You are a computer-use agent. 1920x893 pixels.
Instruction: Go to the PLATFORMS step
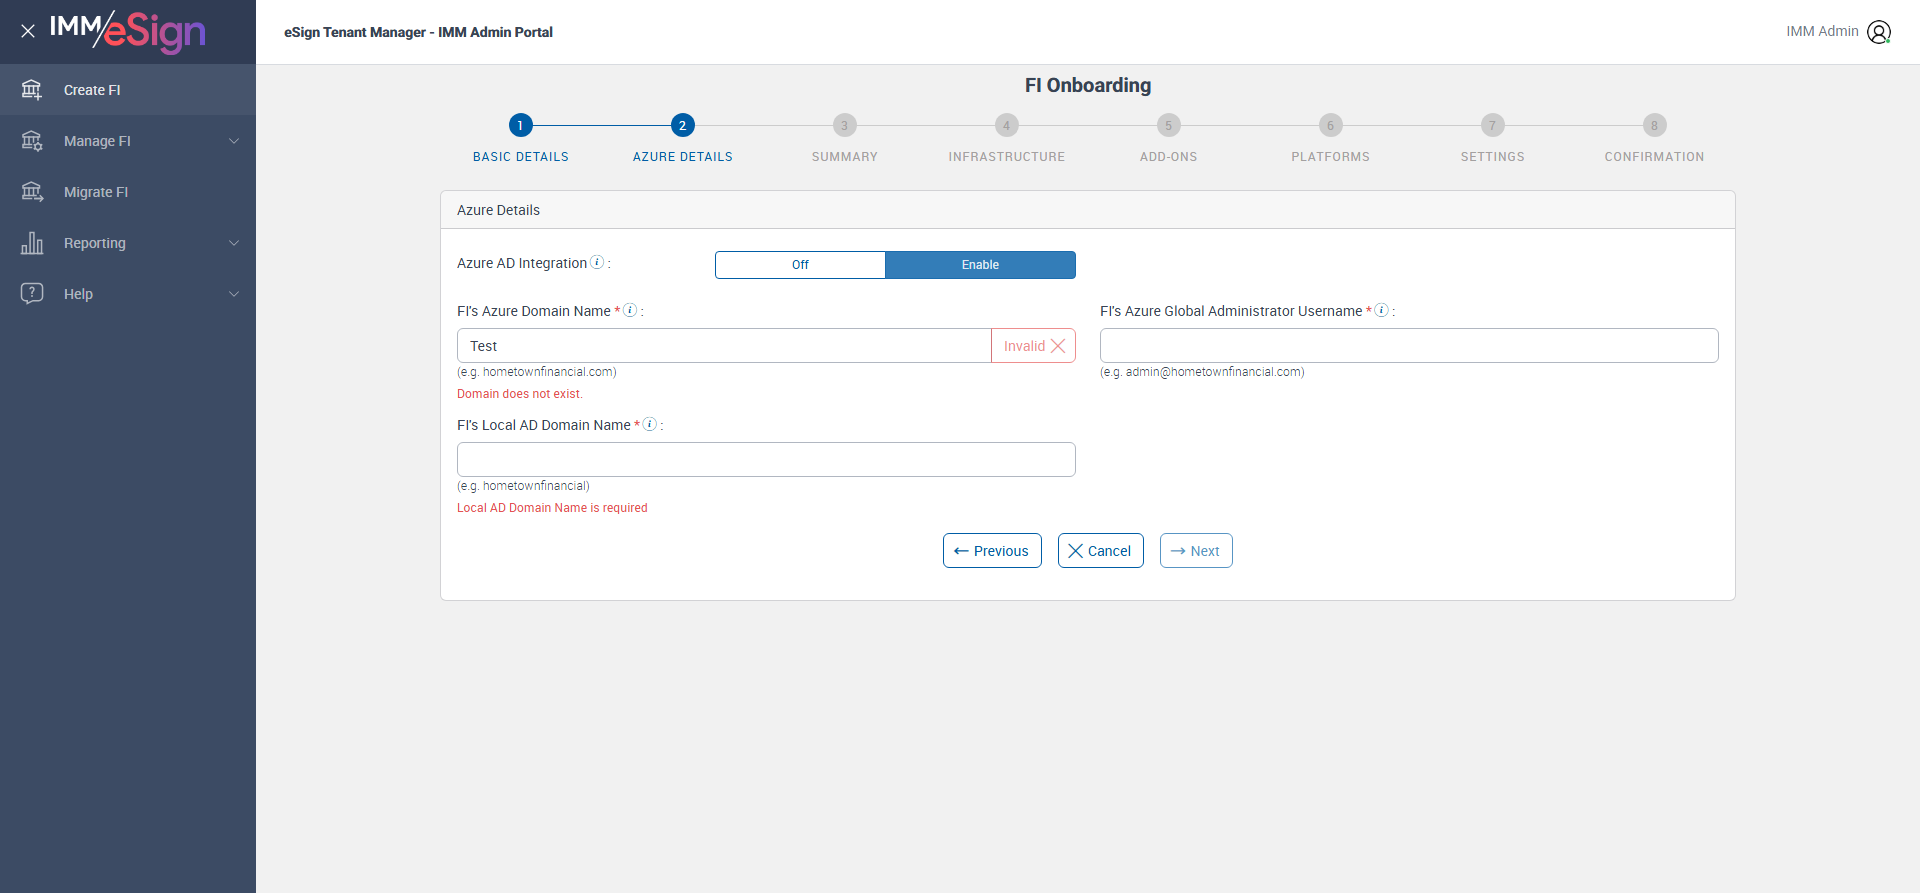click(x=1330, y=157)
